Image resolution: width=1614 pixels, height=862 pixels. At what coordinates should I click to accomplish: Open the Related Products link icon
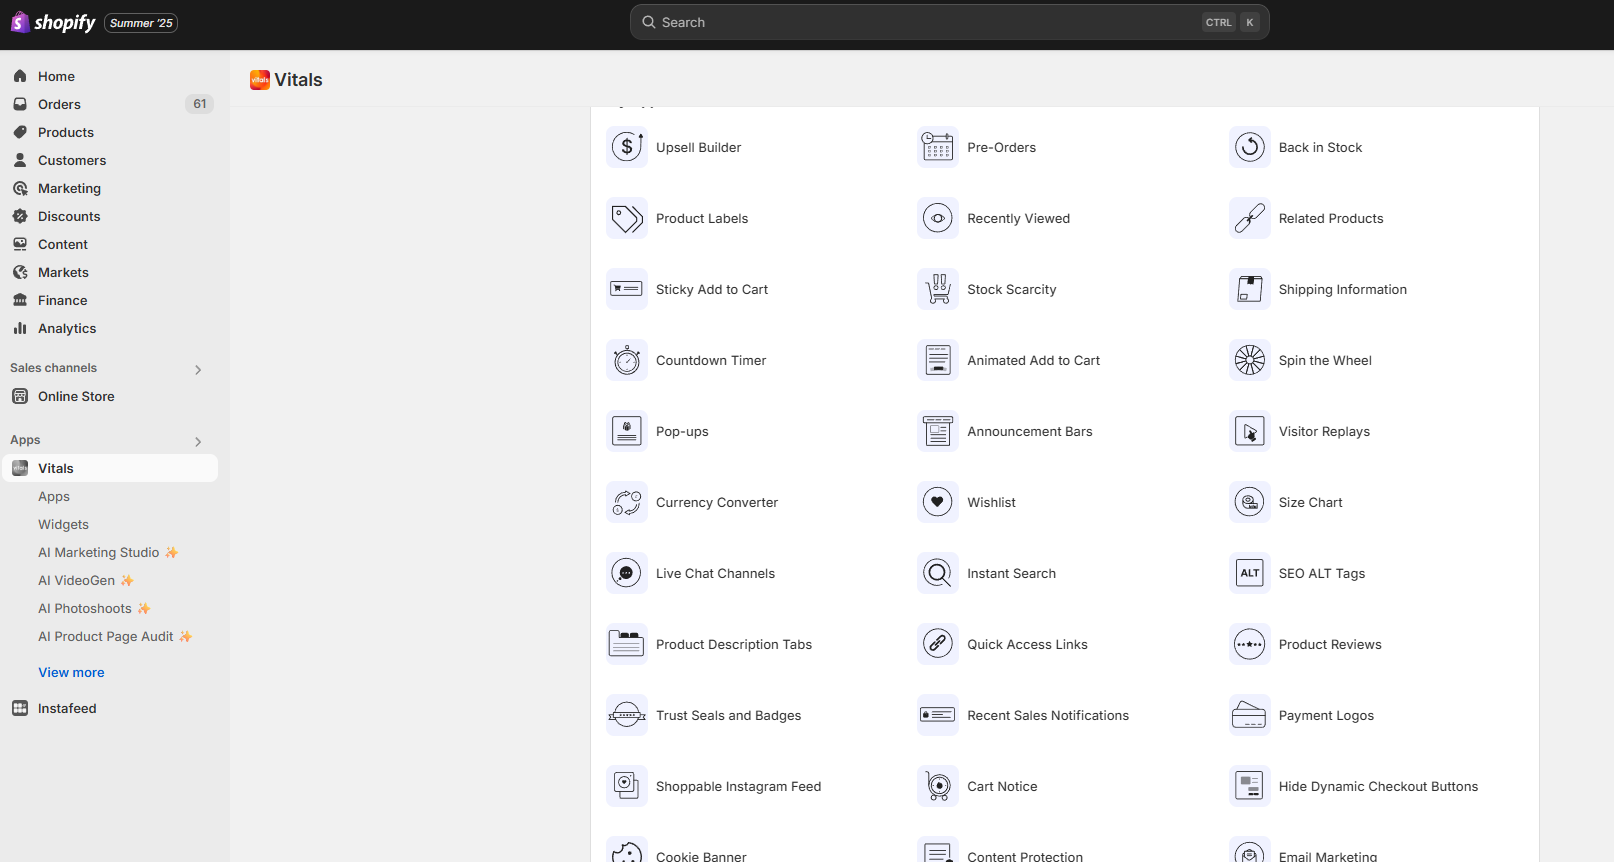pyautogui.click(x=1250, y=218)
